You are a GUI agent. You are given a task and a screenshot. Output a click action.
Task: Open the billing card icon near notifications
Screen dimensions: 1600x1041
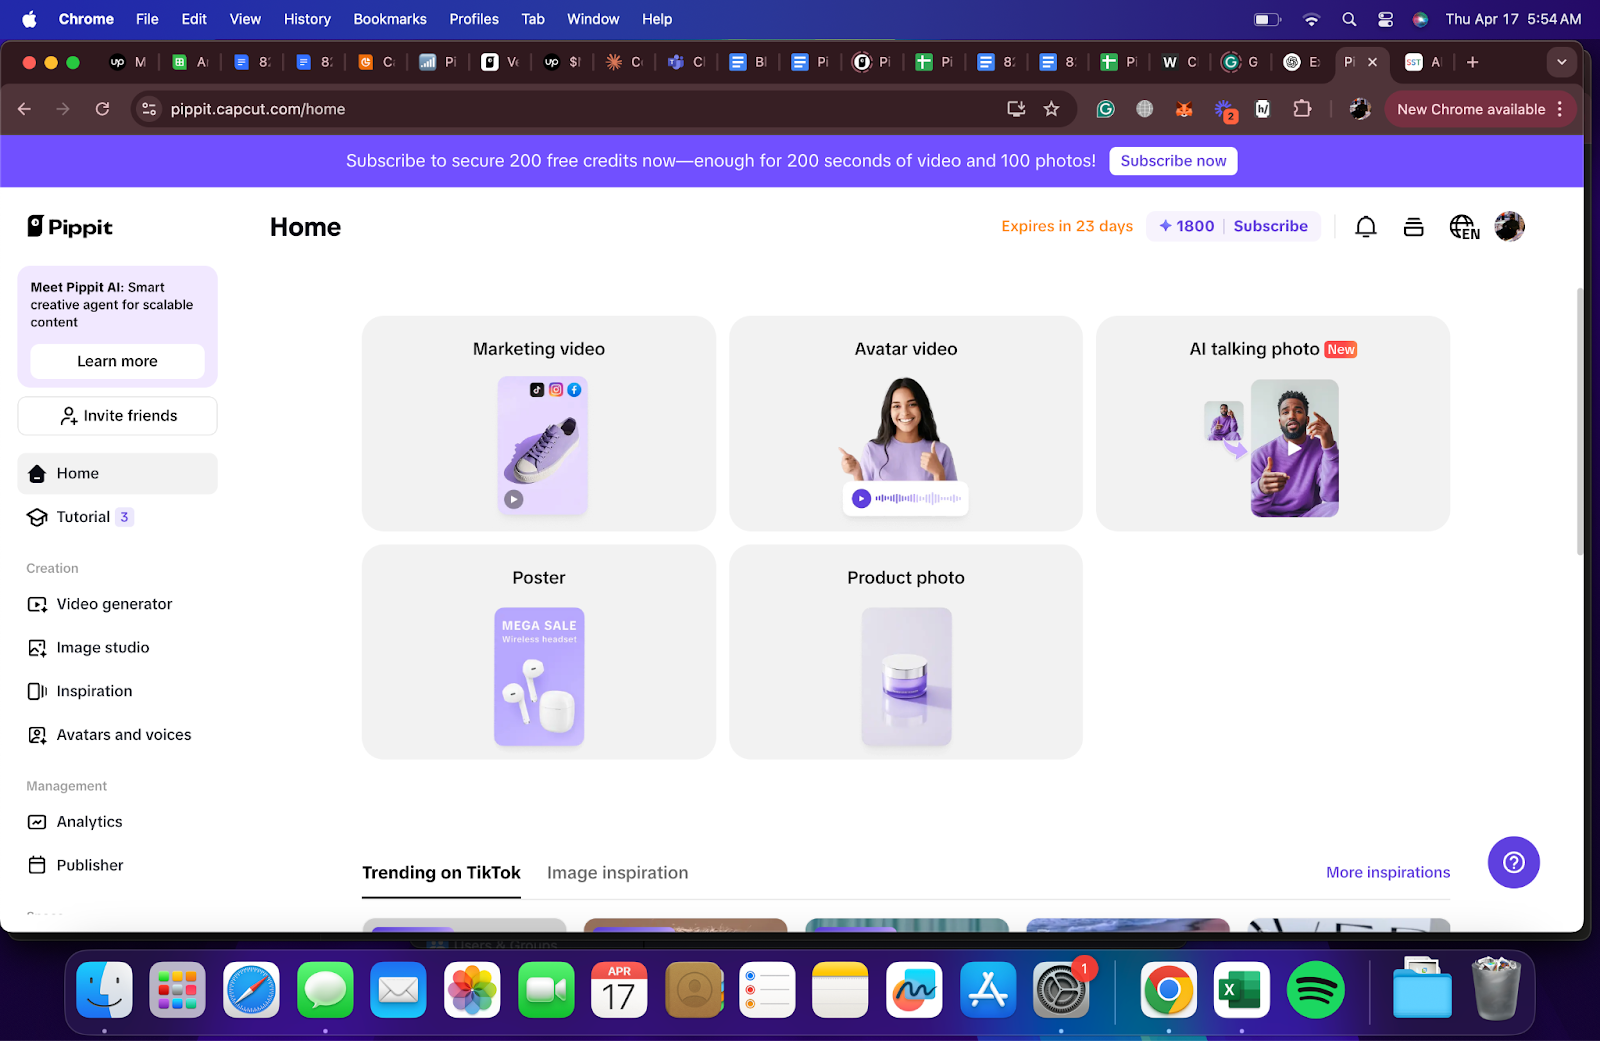[x=1413, y=226]
